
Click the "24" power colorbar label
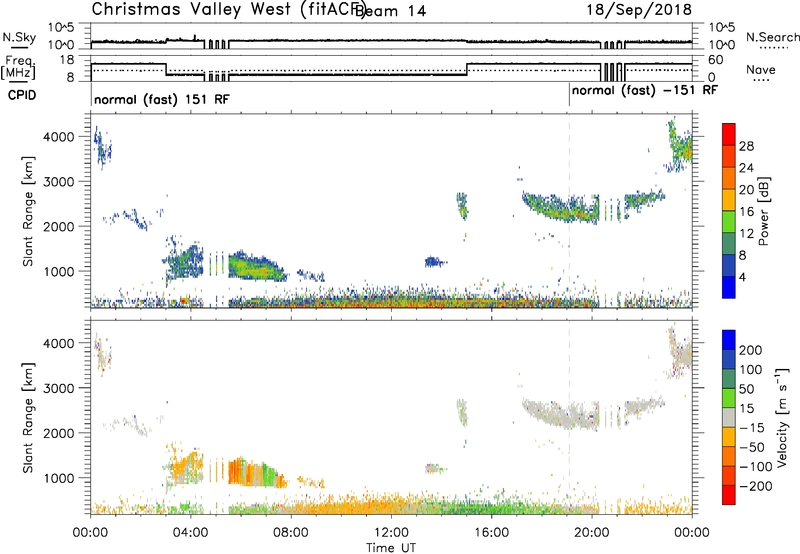tap(746, 168)
